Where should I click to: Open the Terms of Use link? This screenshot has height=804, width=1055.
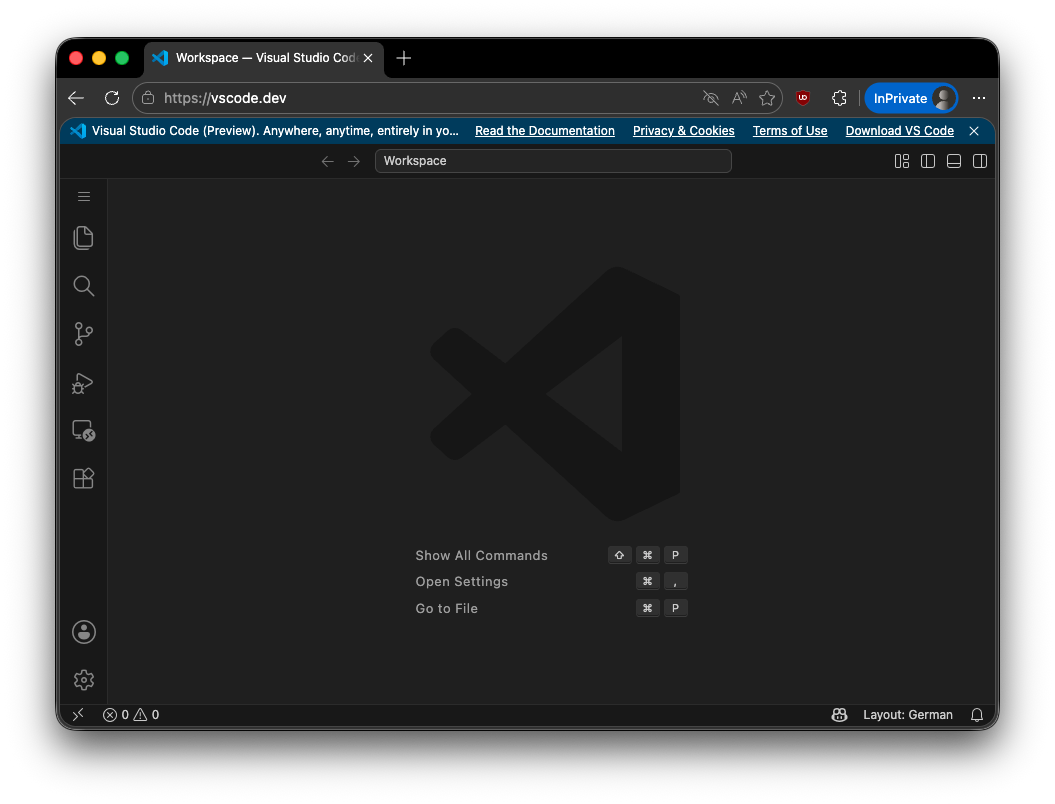(790, 131)
